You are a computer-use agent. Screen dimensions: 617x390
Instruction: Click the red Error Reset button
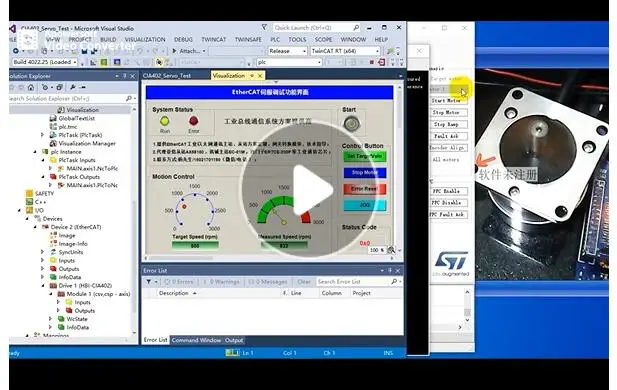pyautogui.click(x=364, y=189)
